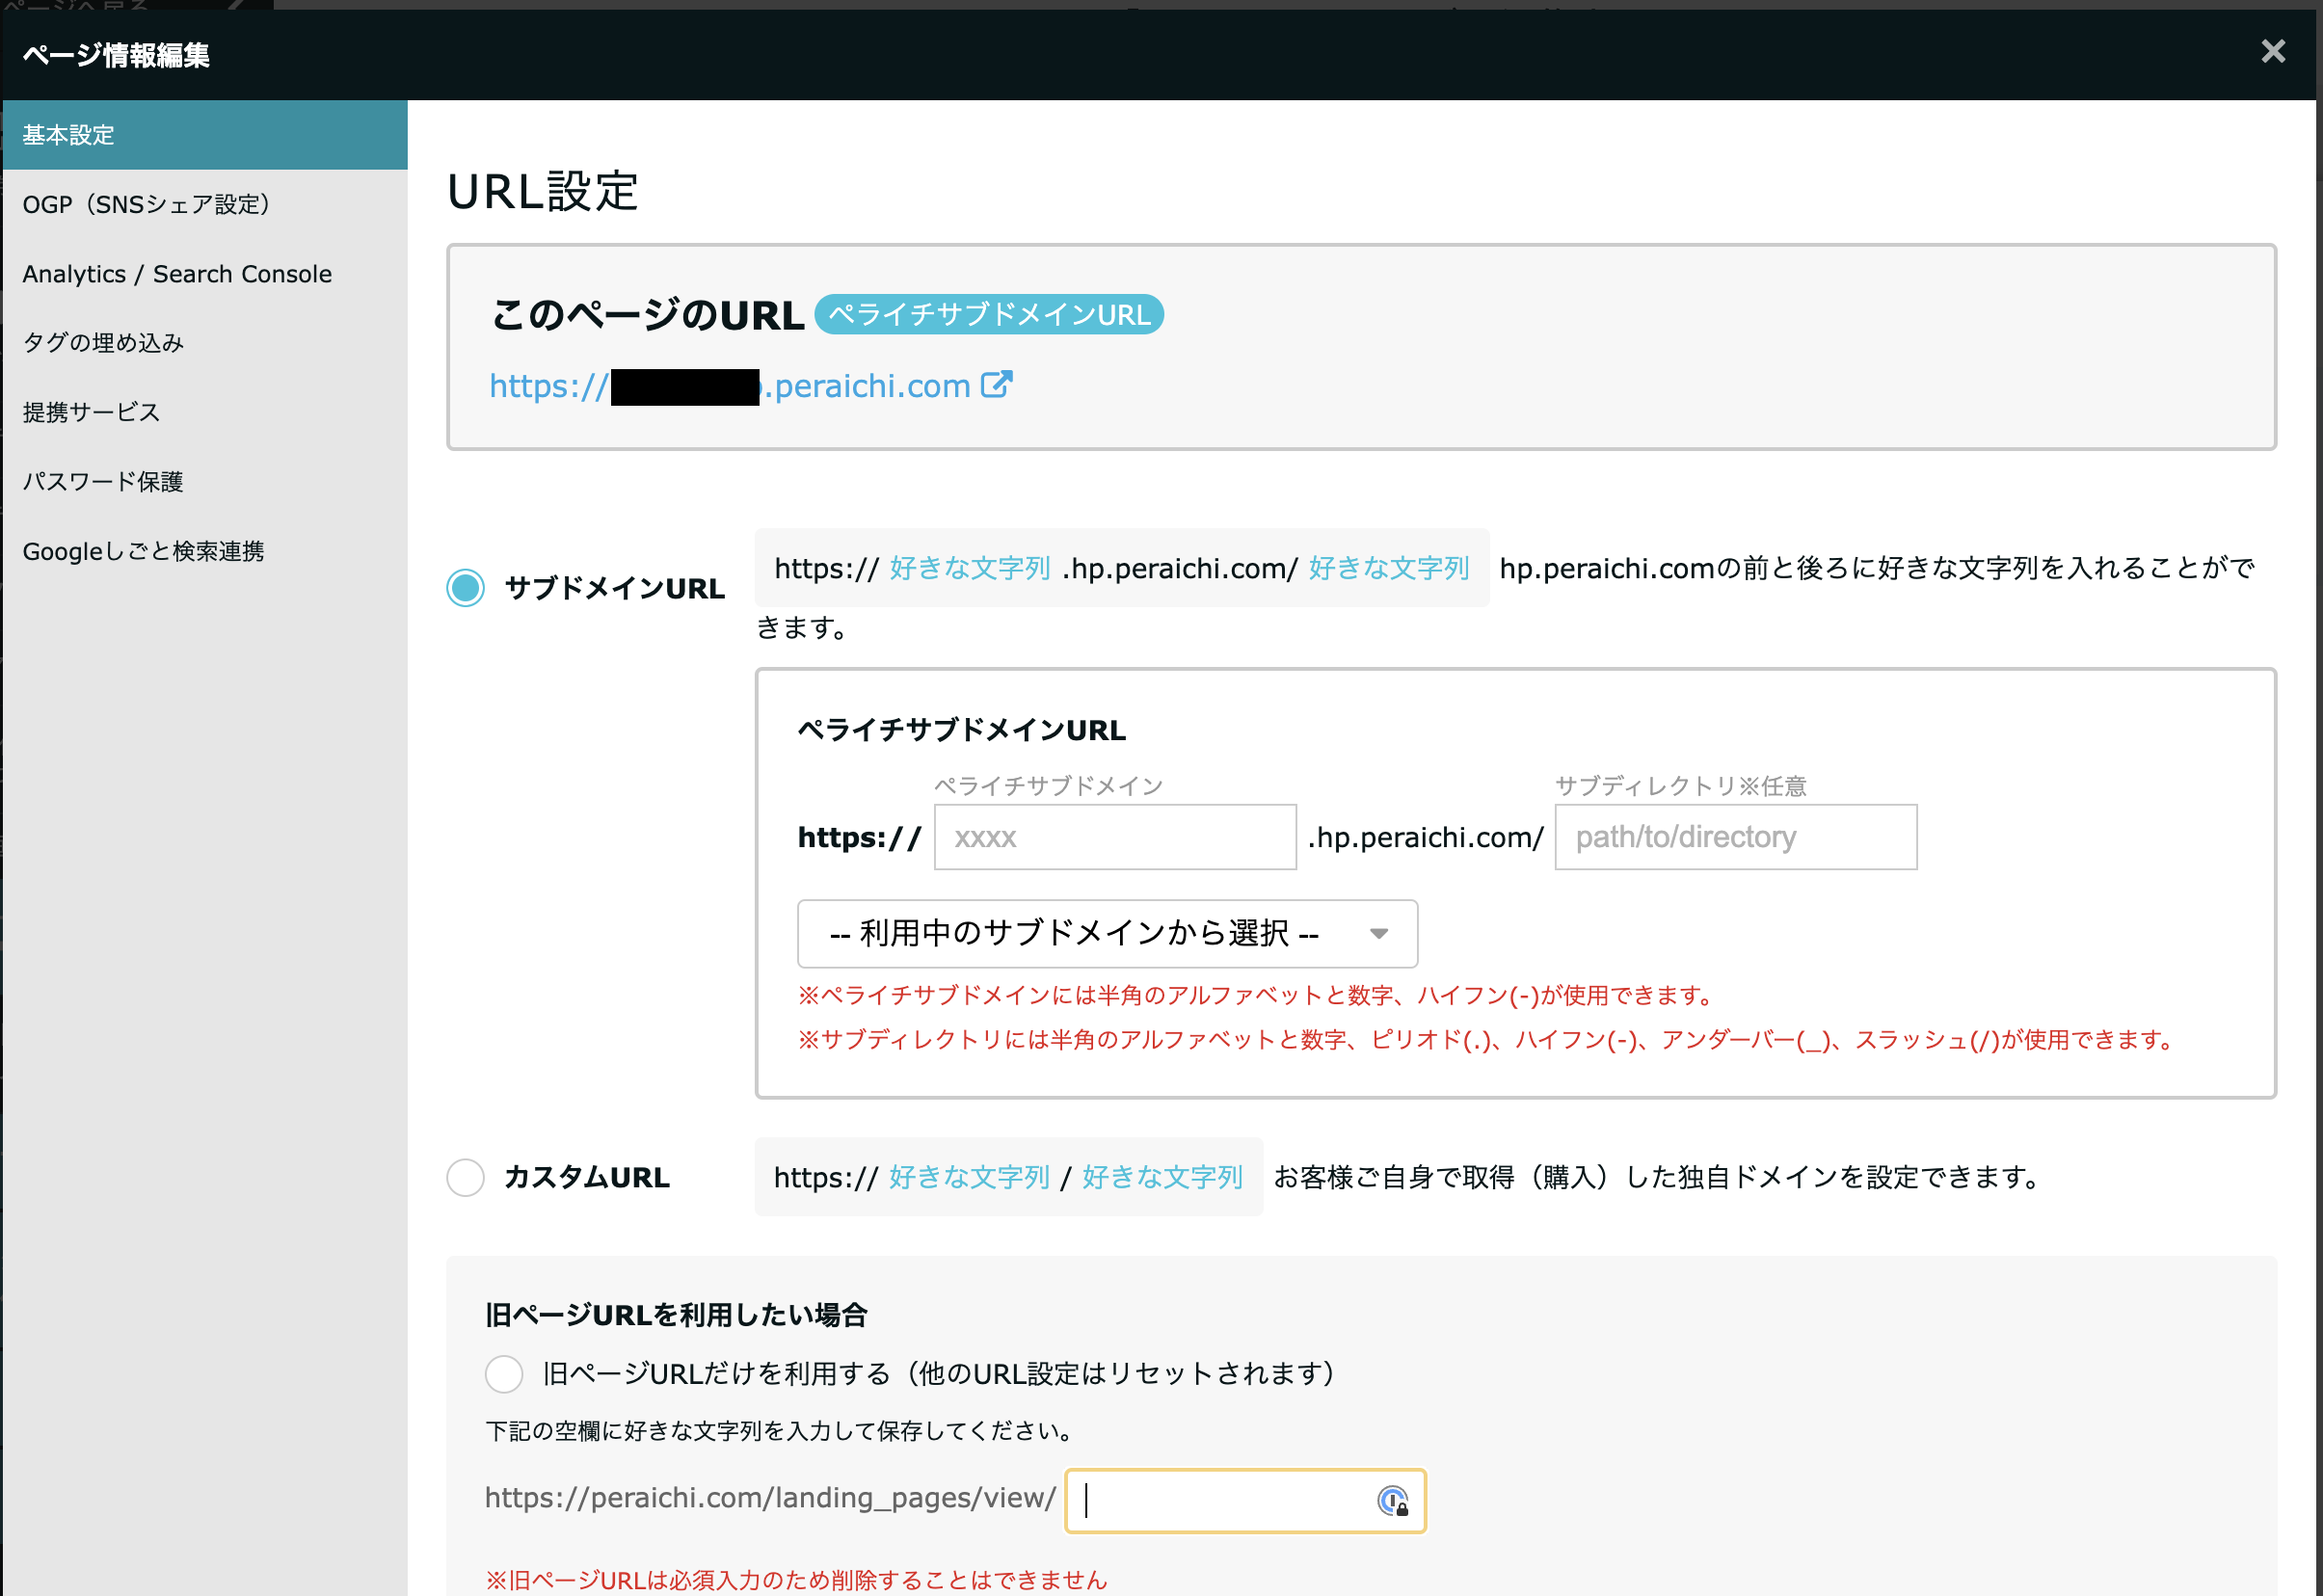Select the カスタムURL radio button
This screenshot has width=2323, height=1596.
click(x=465, y=1178)
